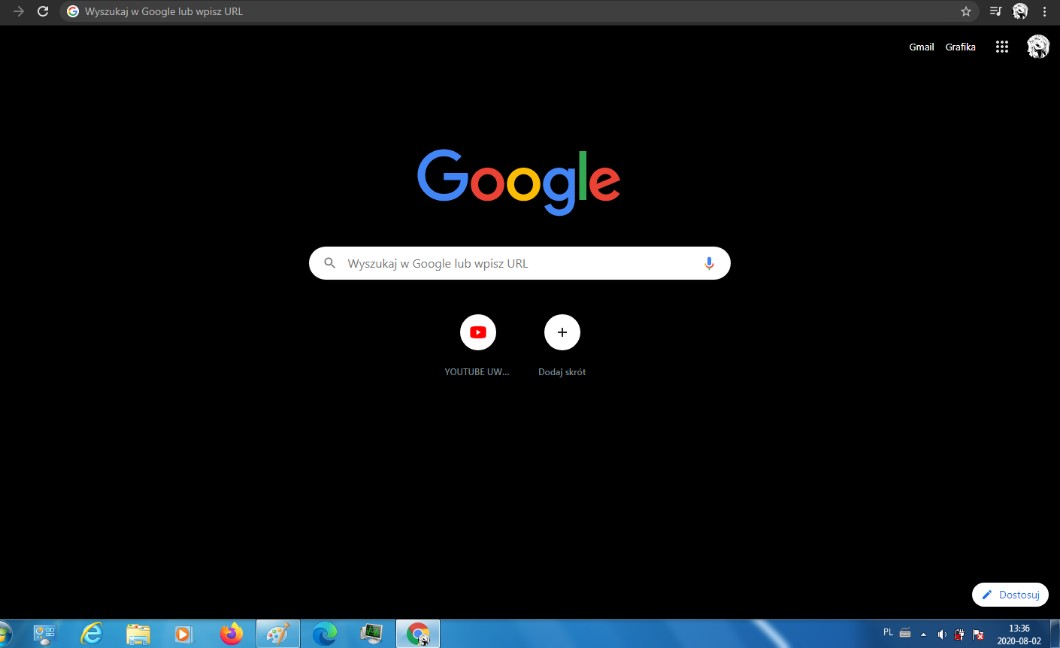The height and width of the screenshot is (648, 1060).
Task: Focus the Google search box
Action: (520, 263)
